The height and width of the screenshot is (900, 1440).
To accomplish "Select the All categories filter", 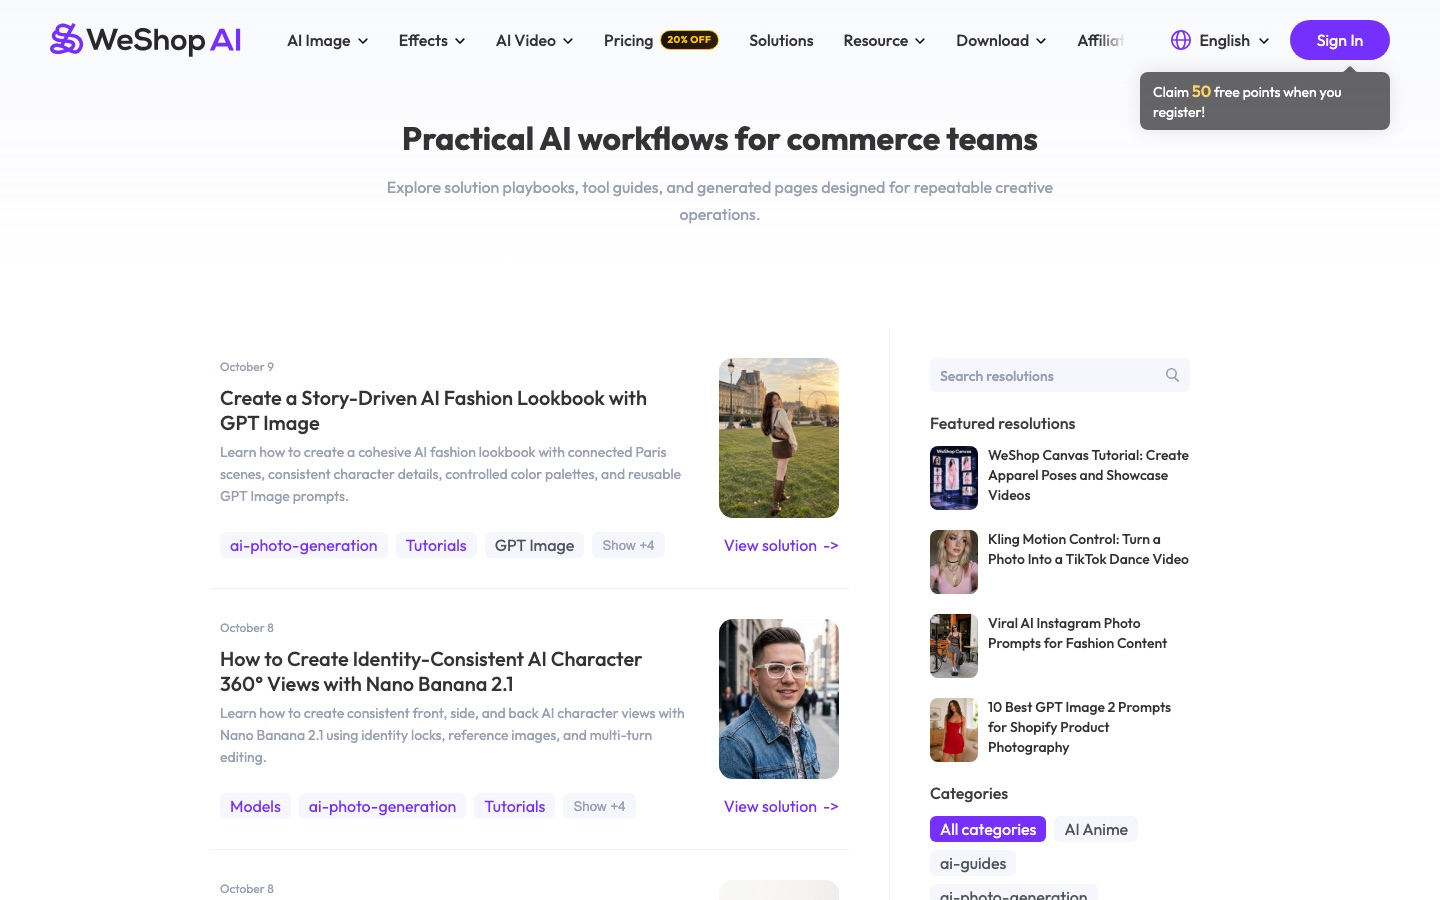I will coord(988,829).
